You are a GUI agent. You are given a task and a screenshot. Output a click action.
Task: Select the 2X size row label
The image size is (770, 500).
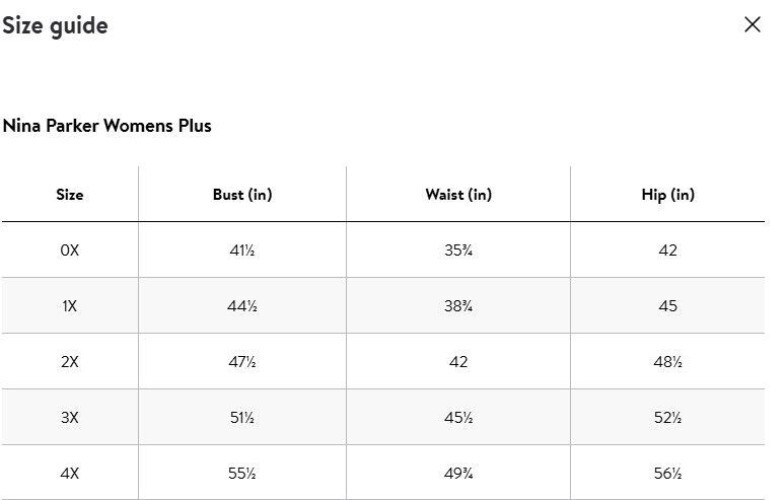70,362
